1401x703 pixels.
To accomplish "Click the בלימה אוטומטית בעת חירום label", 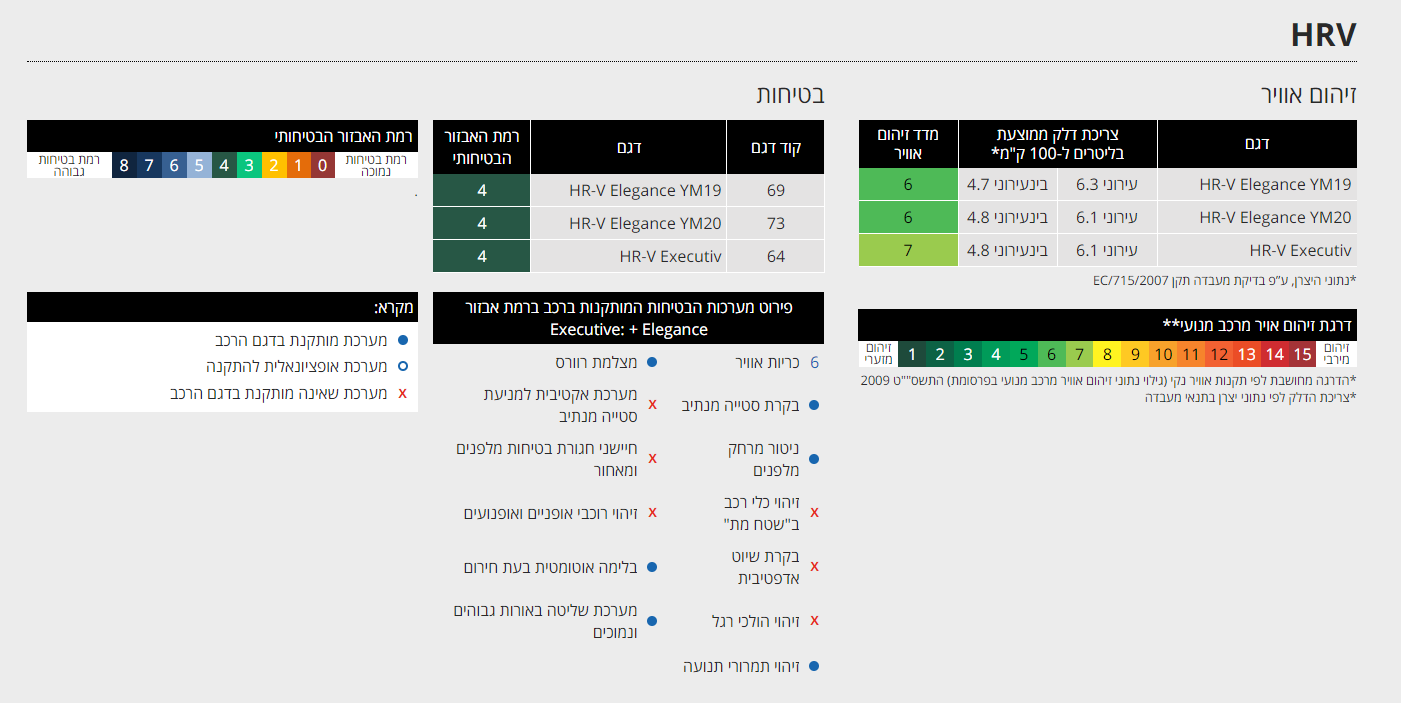I will [550, 567].
